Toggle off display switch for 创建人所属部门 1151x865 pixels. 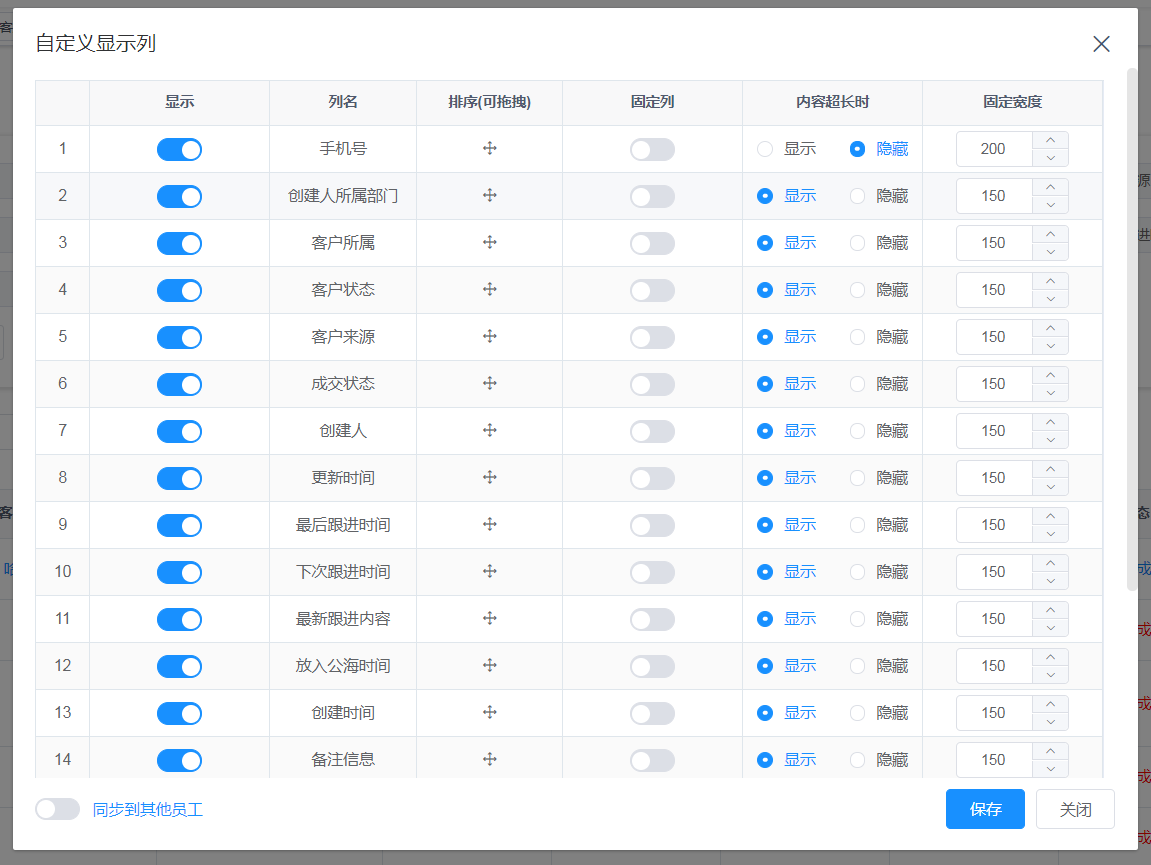[179, 196]
